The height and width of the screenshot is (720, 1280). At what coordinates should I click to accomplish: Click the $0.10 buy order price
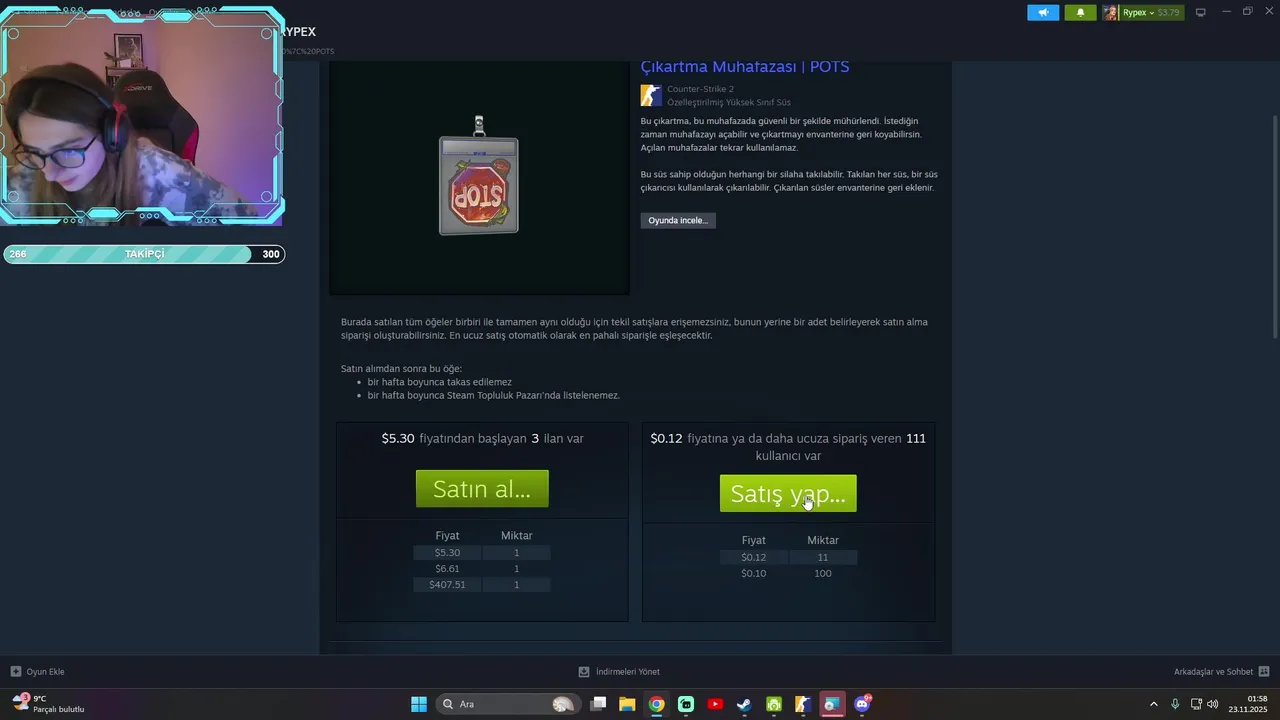coord(753,574)
